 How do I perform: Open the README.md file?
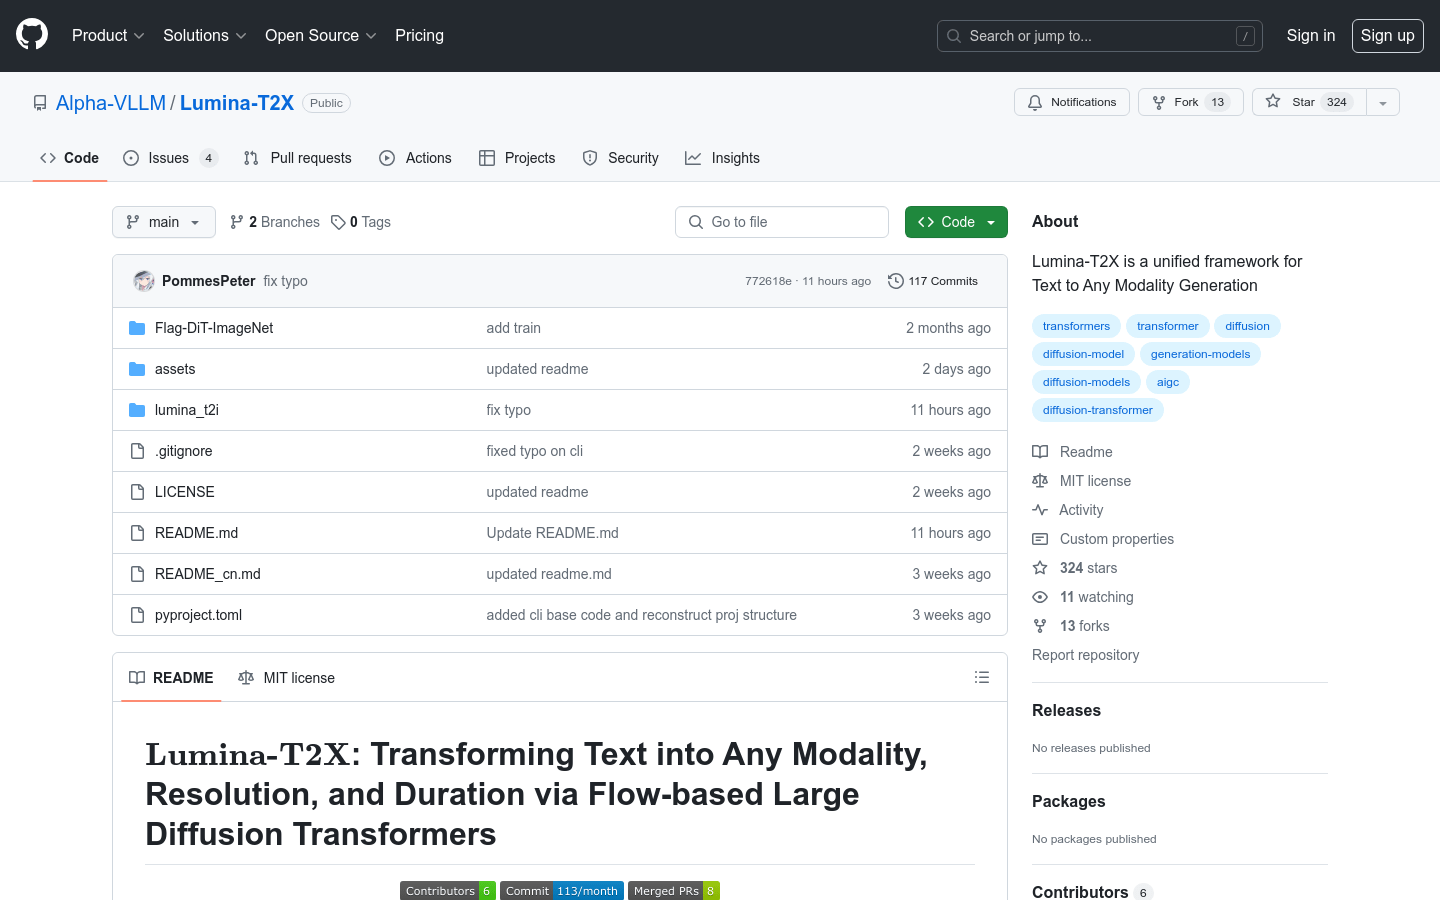(x=197, y=533)
